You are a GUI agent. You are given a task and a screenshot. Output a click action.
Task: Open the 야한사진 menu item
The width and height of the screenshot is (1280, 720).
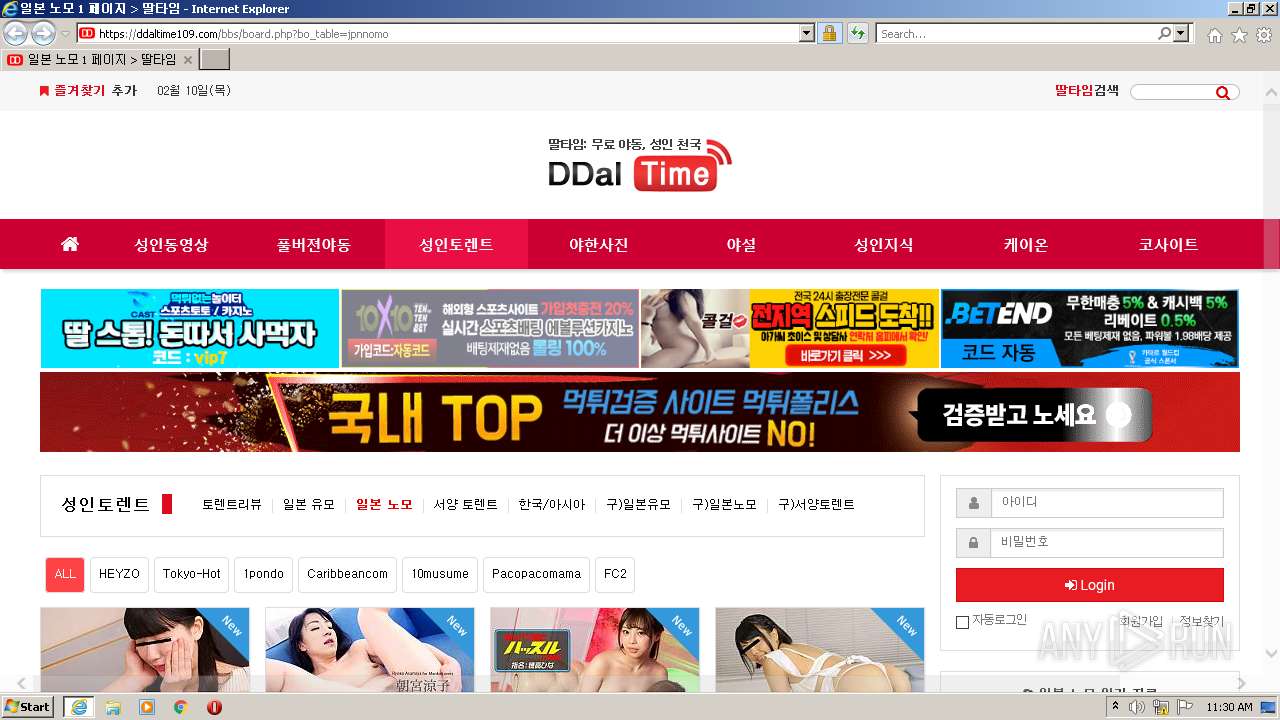coord(599,244)
